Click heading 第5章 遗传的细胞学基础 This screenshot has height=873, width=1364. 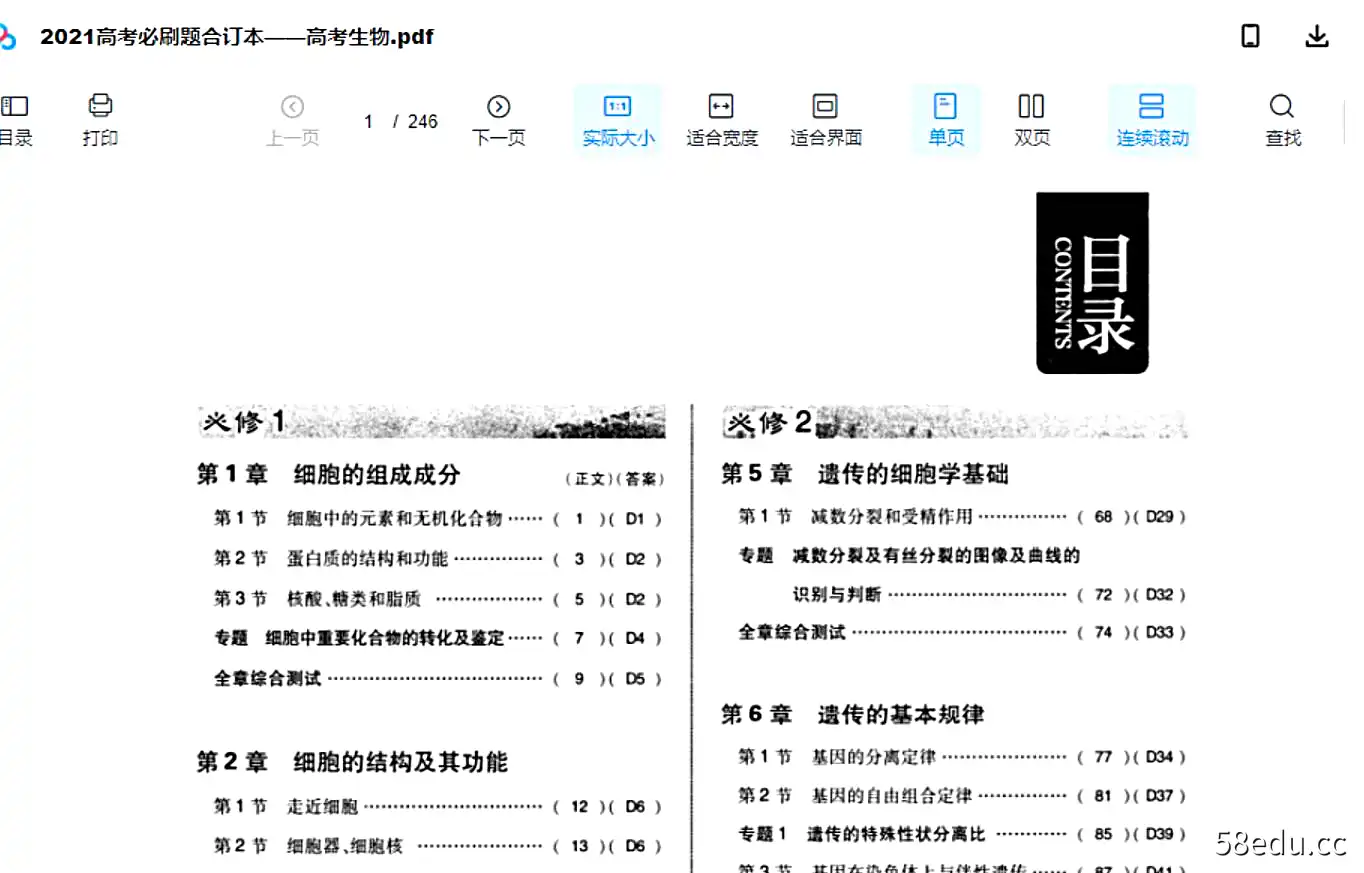coord(865,474)
